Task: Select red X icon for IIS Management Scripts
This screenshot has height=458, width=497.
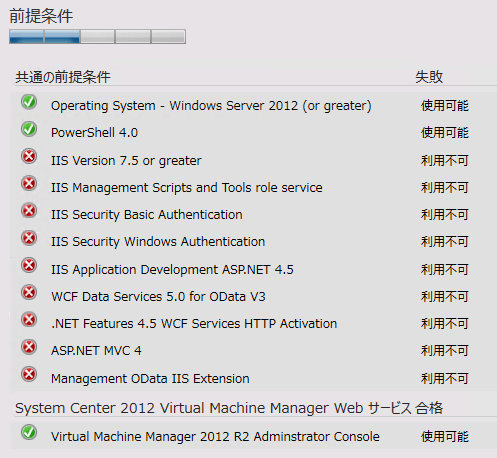Action: (x=29, y=184)
